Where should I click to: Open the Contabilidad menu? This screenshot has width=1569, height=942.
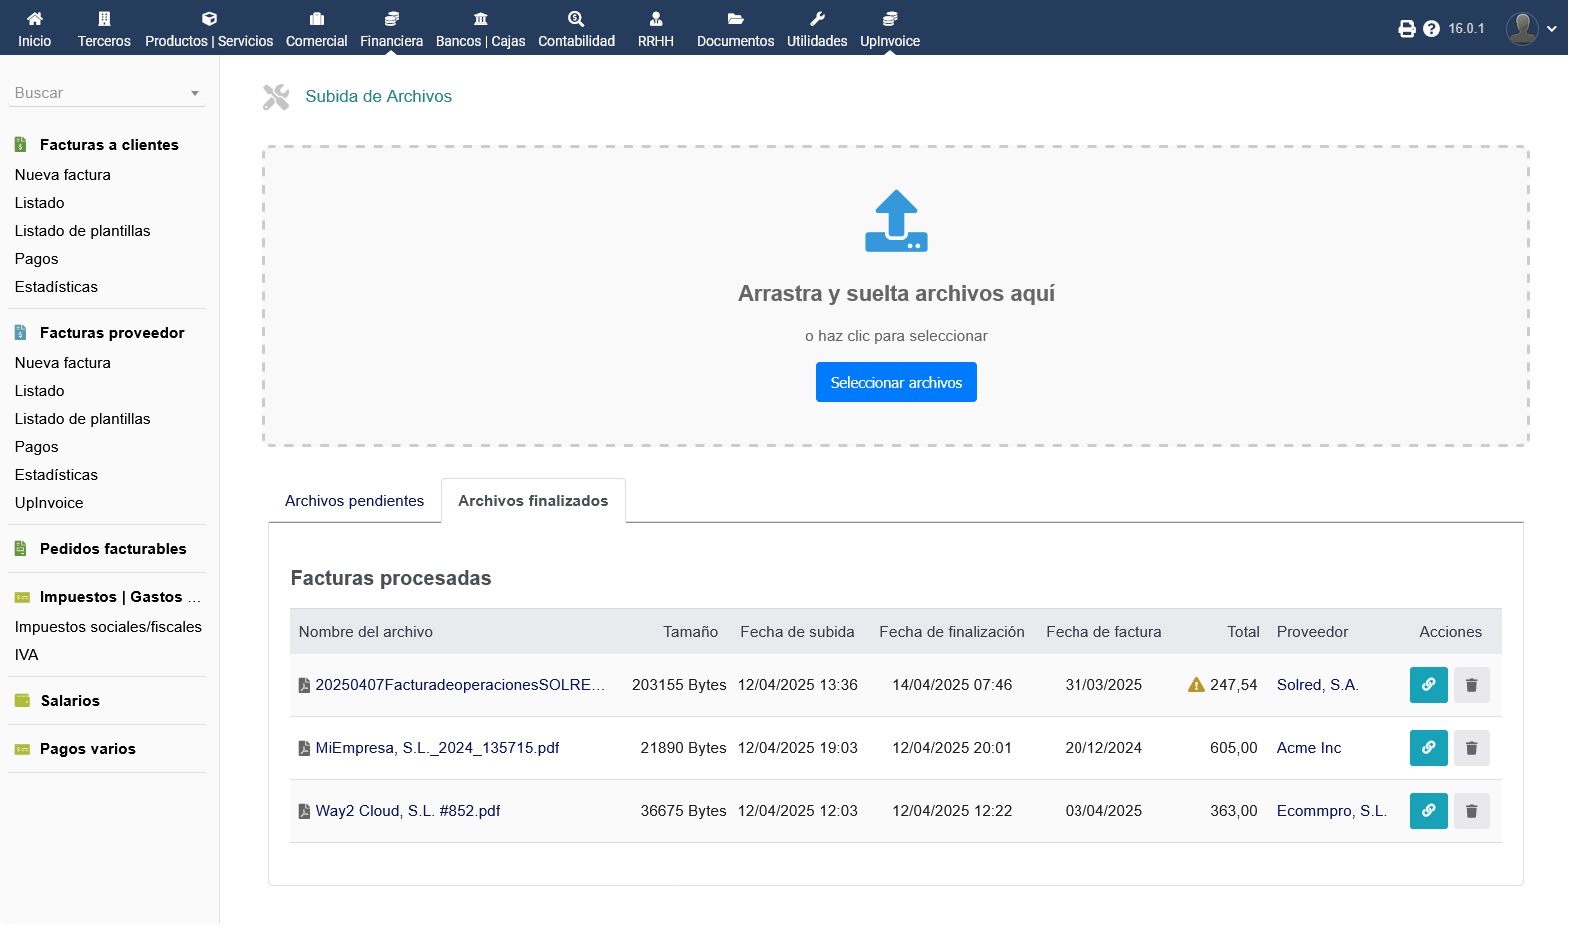pos(576,29)
